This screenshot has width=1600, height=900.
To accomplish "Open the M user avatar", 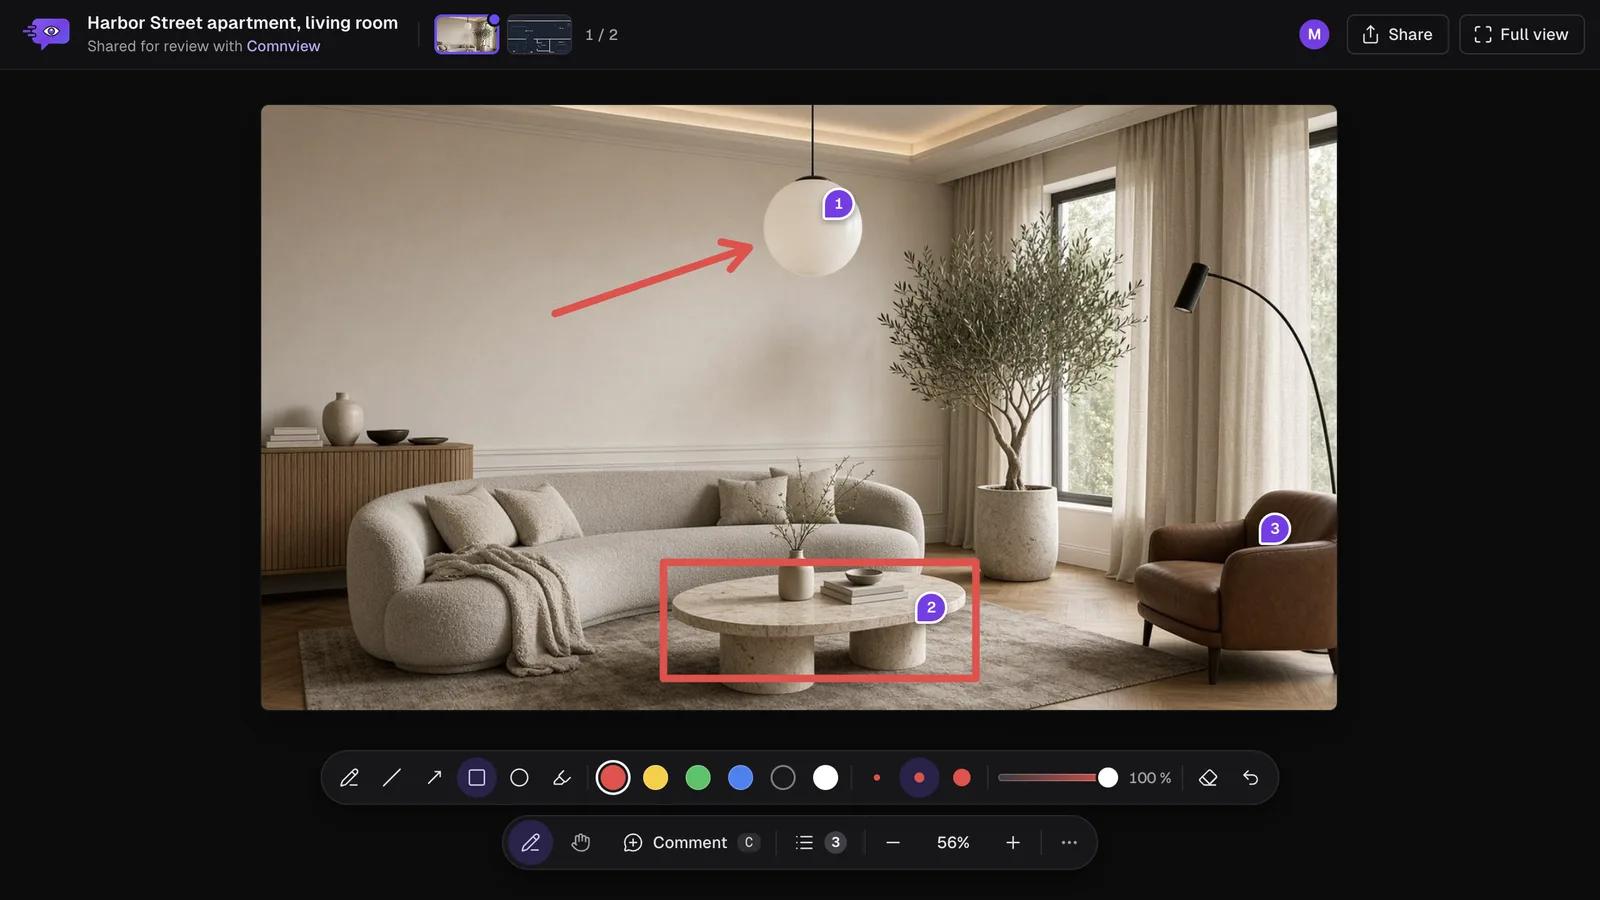I will [1314, 34].
